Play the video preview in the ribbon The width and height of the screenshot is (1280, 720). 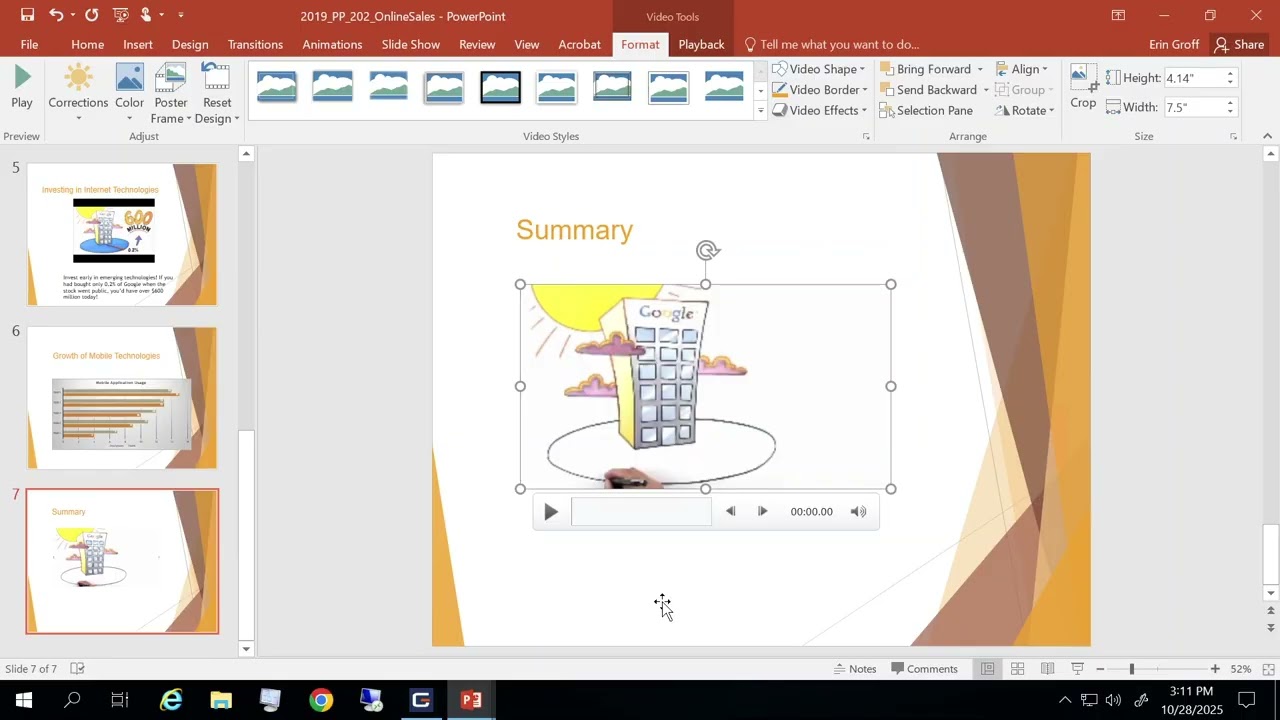[22, 87]
